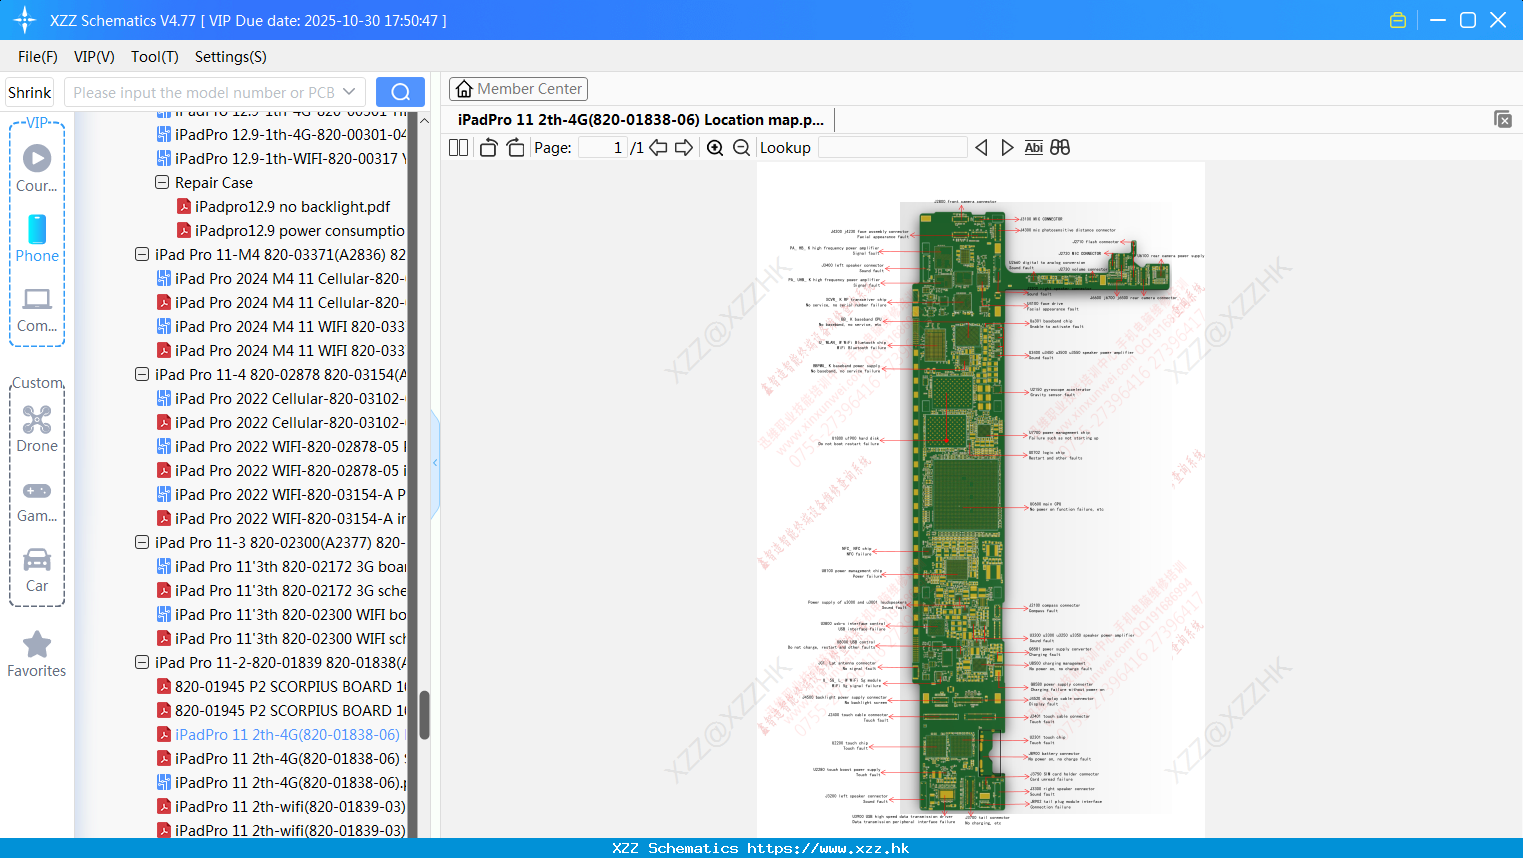
Task: Go to next page arrow
Action: click(x=684, y=148)
